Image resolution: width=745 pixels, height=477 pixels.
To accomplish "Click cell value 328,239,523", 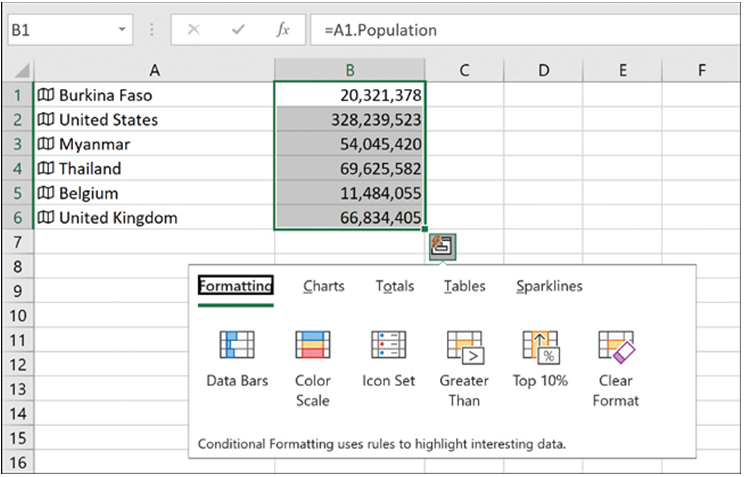I will pos(350,119).
